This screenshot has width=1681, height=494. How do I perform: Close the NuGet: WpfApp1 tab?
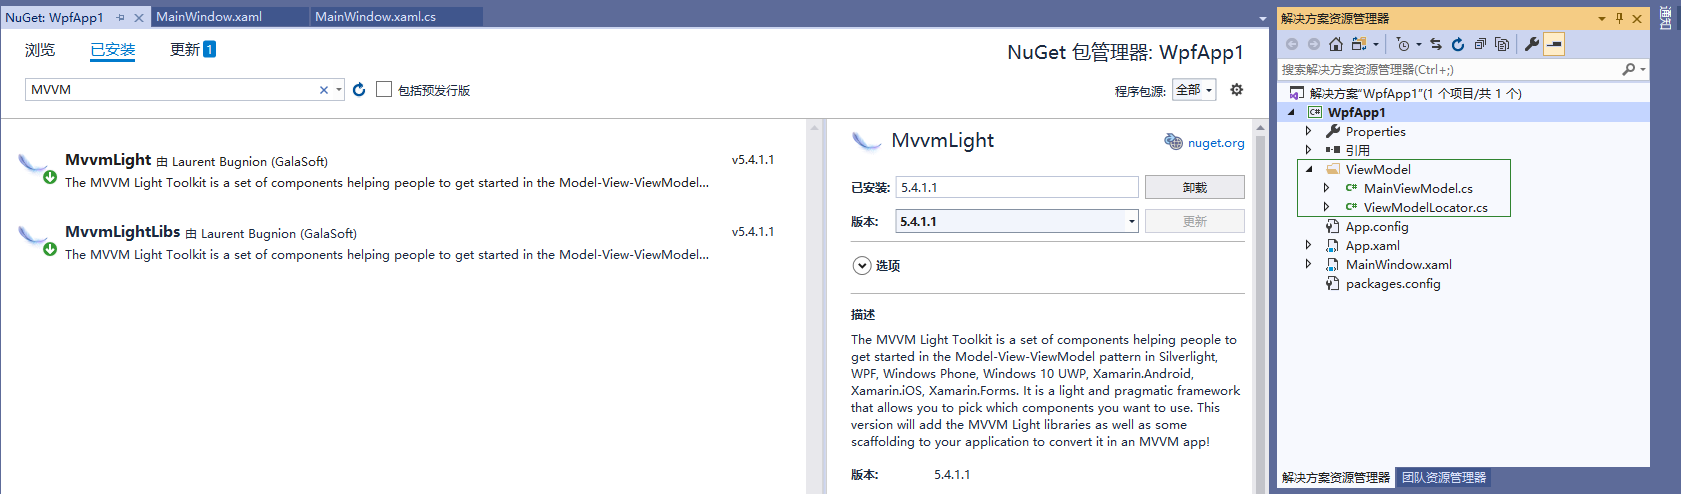click(x=139, y=17)
